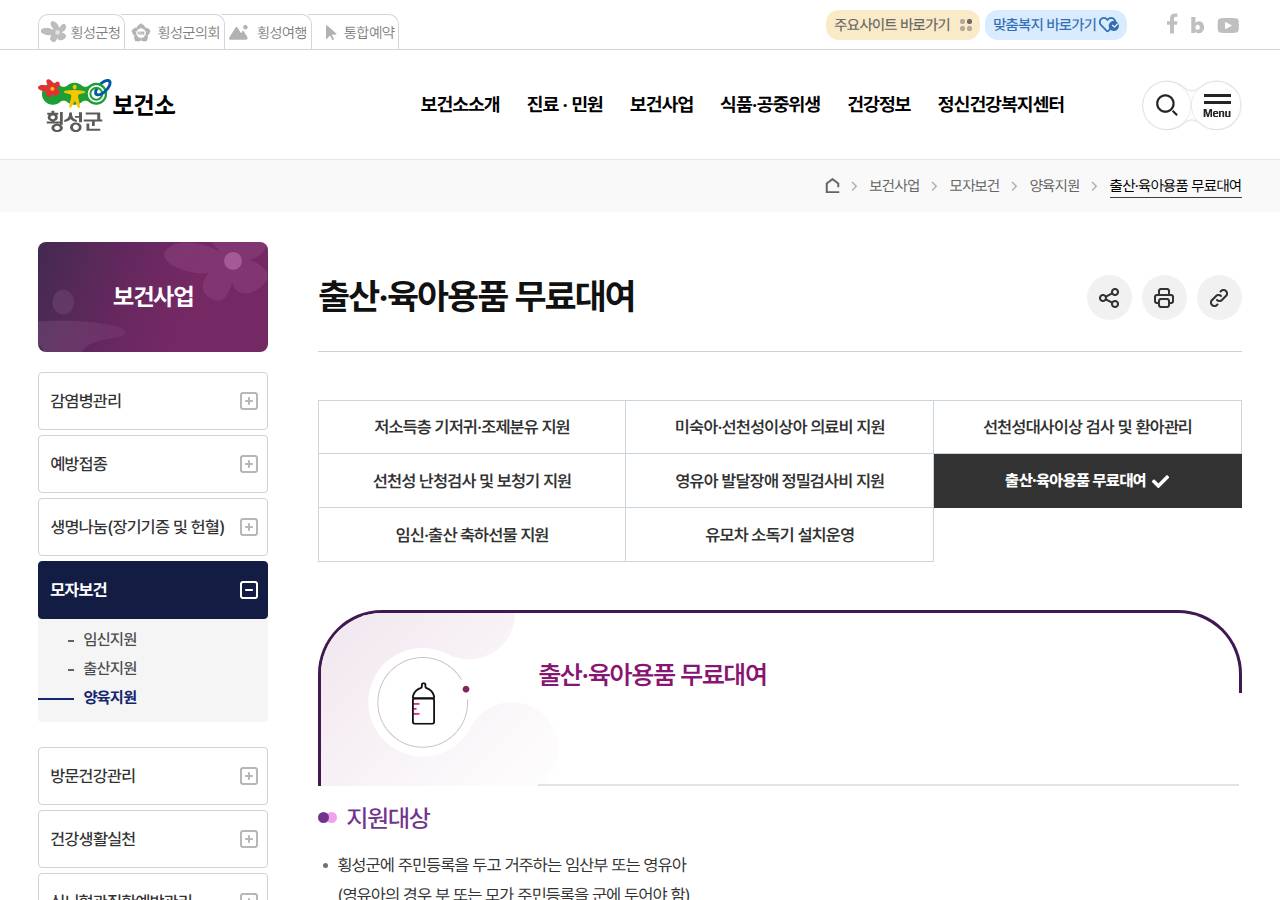
Task: Select 미숙아·선천성이상아 의료비 지원 tab
Action: [x=780, y=427]
